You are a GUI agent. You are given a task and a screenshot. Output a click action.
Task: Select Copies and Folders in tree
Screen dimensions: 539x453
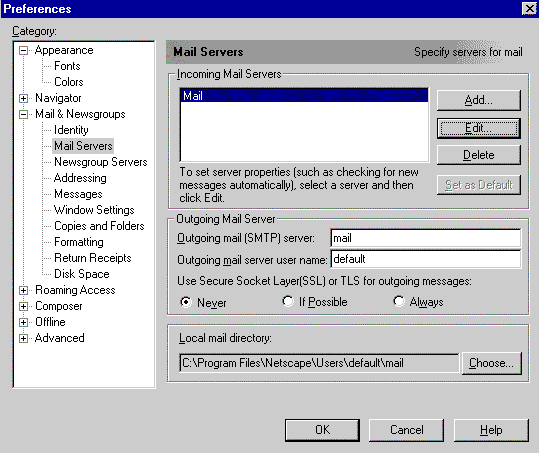coord(99,226)
